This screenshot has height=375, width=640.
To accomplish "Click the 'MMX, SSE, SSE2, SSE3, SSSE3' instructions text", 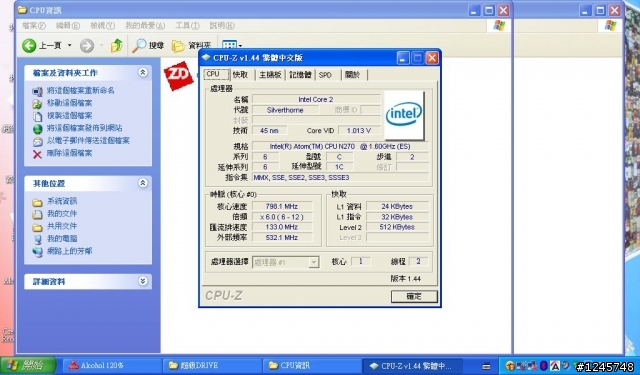I will click(301, 178).
